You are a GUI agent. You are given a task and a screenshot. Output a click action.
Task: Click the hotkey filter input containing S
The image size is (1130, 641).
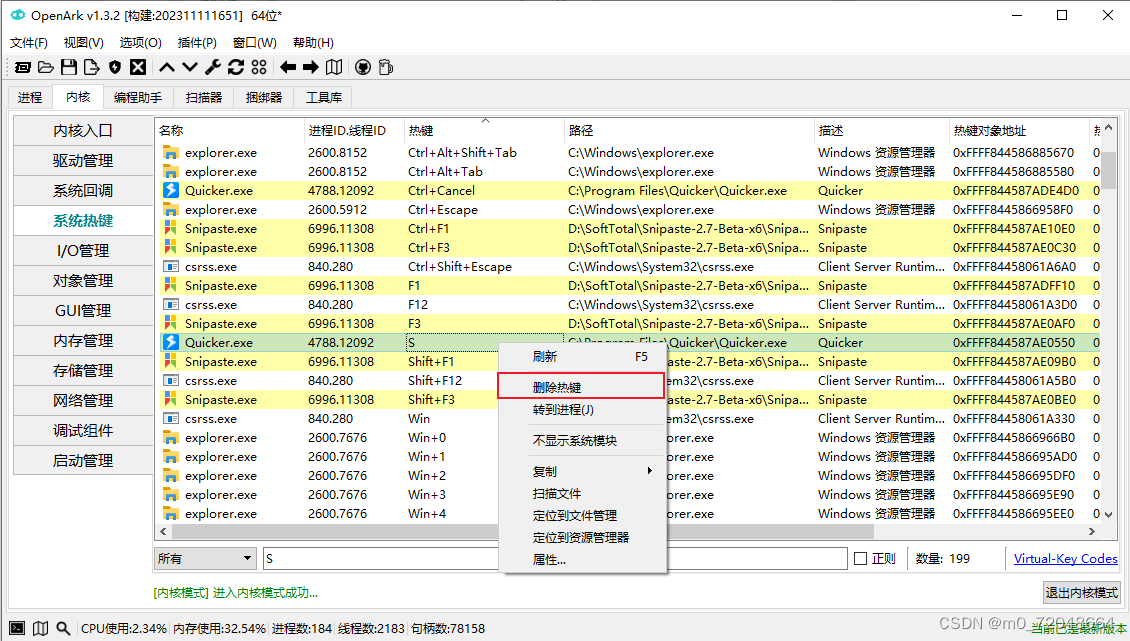click(555, 558)
